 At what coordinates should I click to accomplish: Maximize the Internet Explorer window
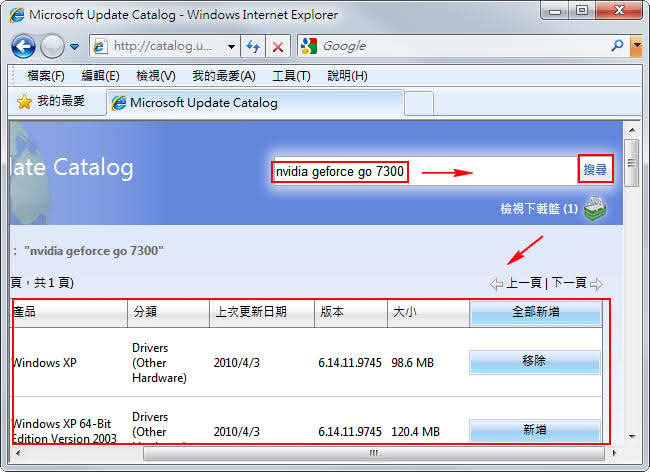(x=582, y=11)
